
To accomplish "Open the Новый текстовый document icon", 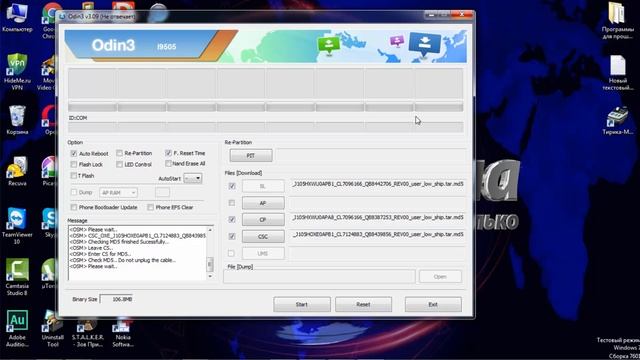I will pos(618,73).
